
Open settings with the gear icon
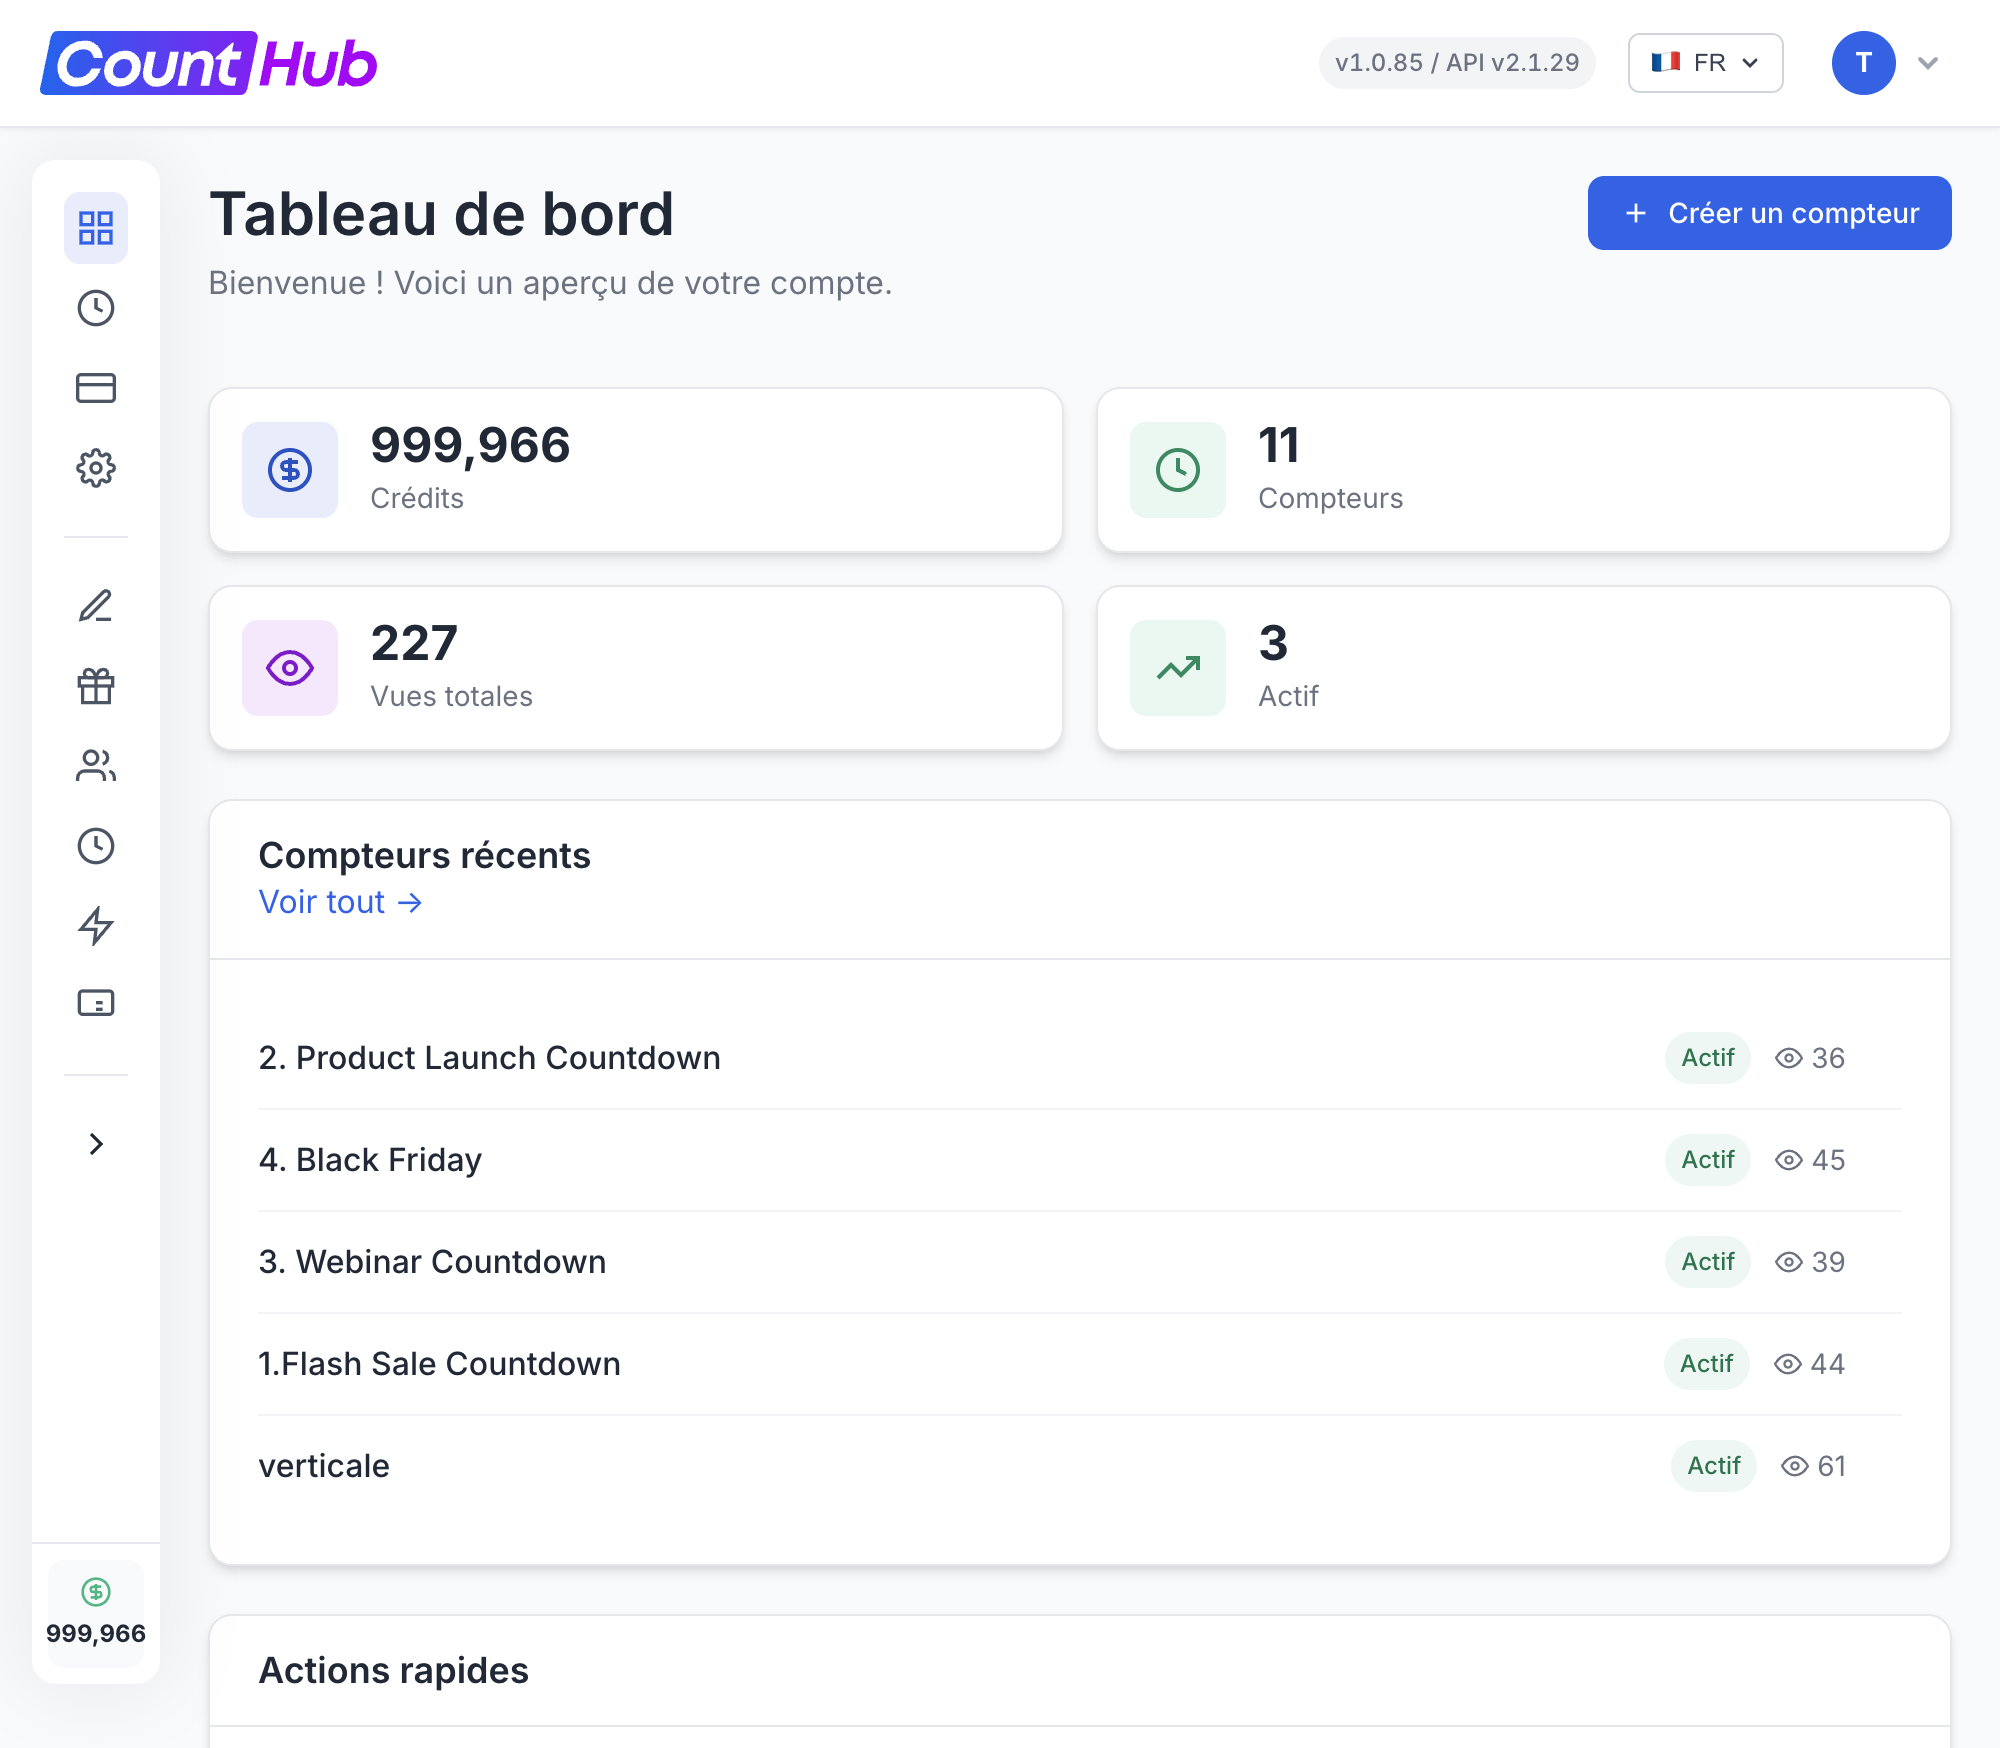coord(96,468)
